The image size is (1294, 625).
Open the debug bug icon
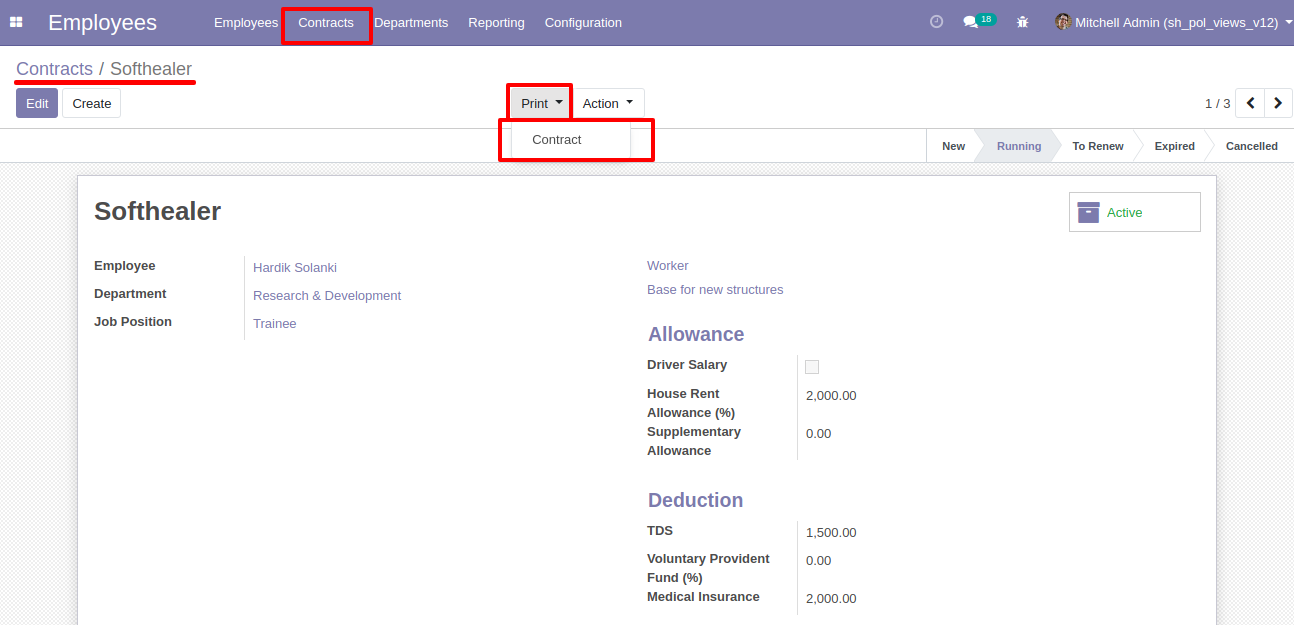pos(1022,22)
